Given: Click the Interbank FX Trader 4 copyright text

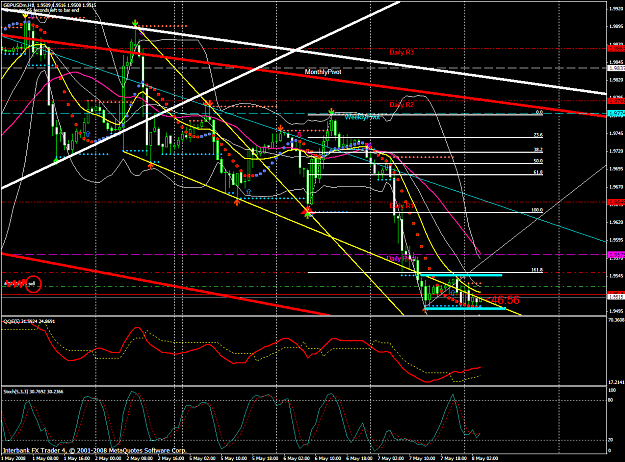Looking at the screenshot, I should (x=94, y=450).
